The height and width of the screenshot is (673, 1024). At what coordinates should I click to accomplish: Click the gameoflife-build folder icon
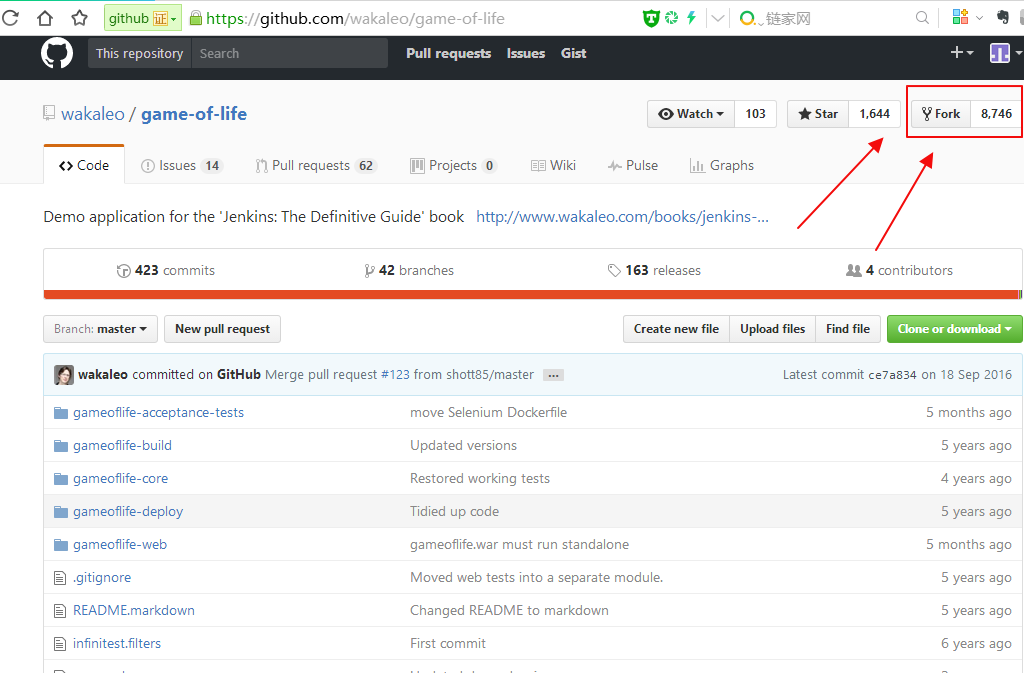coord(61,446)
